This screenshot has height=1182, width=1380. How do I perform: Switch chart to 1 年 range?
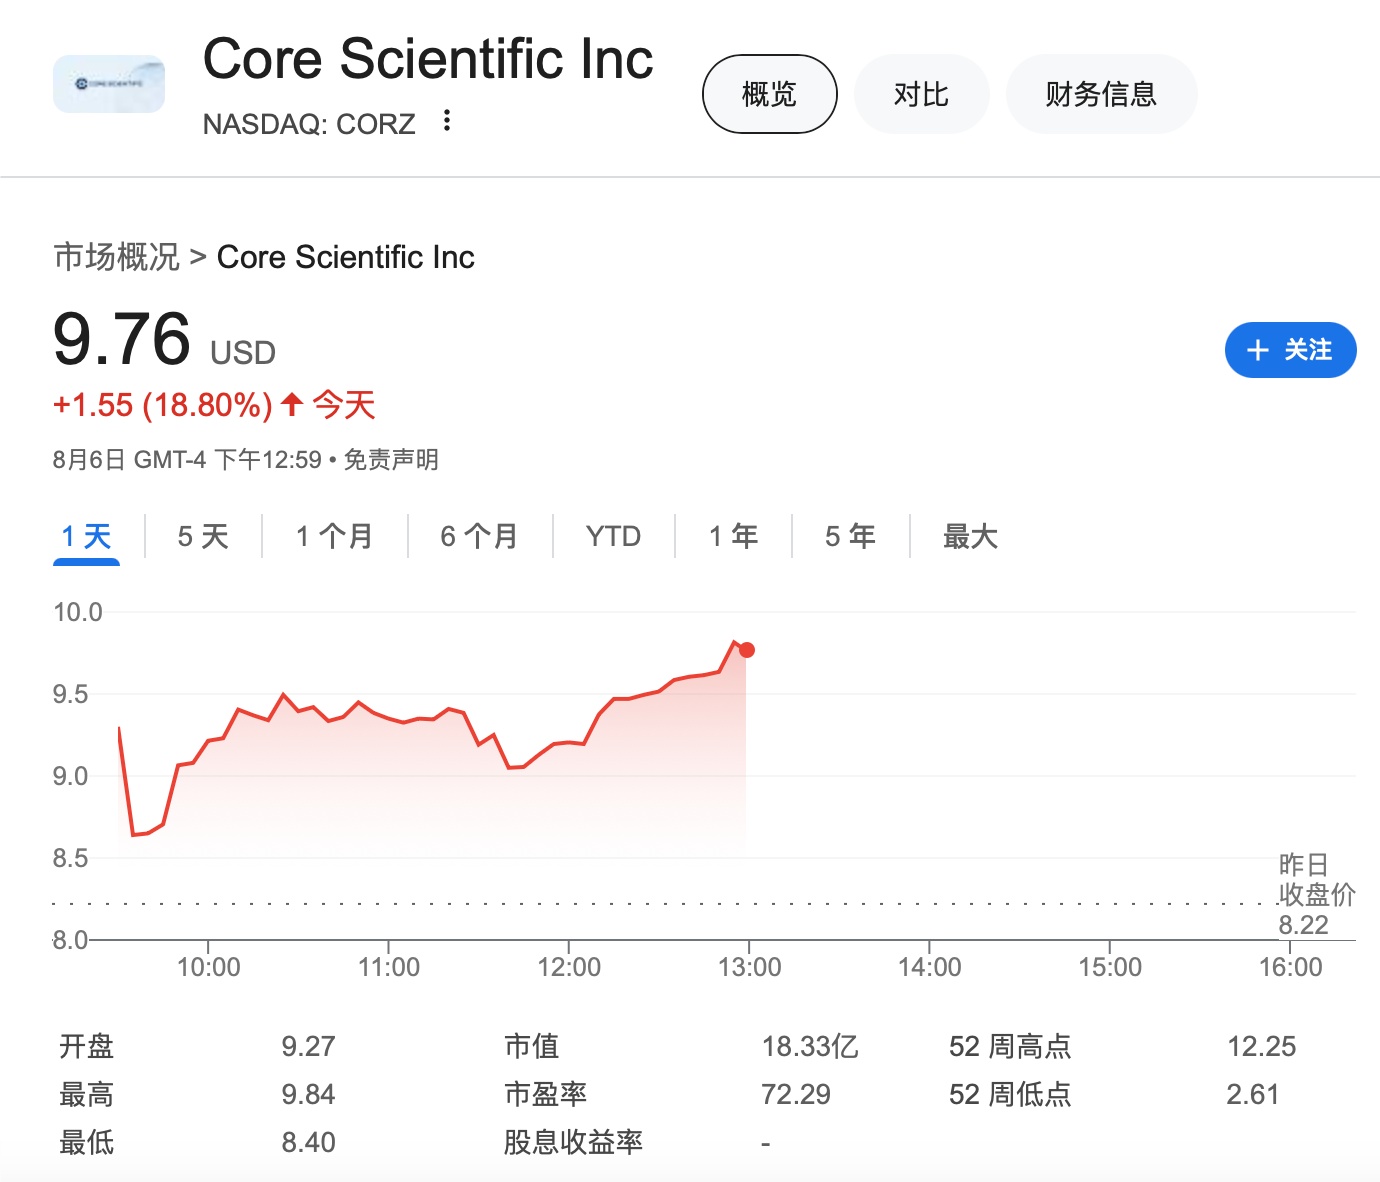[733, 537]
